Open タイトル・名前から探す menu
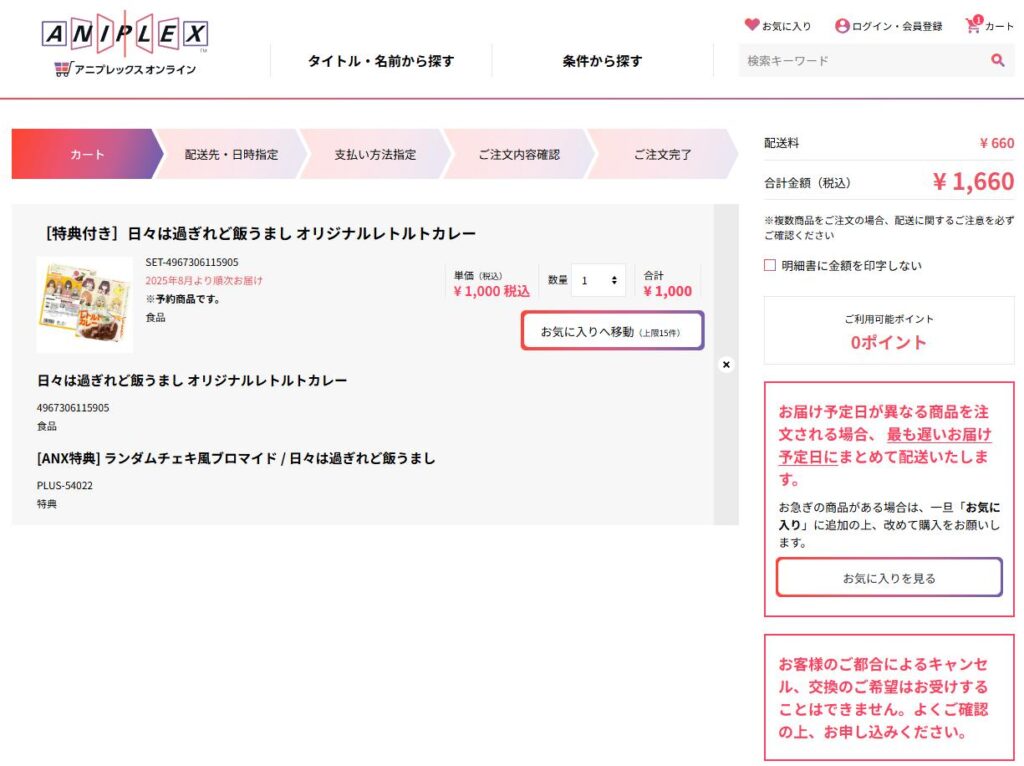 (x=381, y=61)
